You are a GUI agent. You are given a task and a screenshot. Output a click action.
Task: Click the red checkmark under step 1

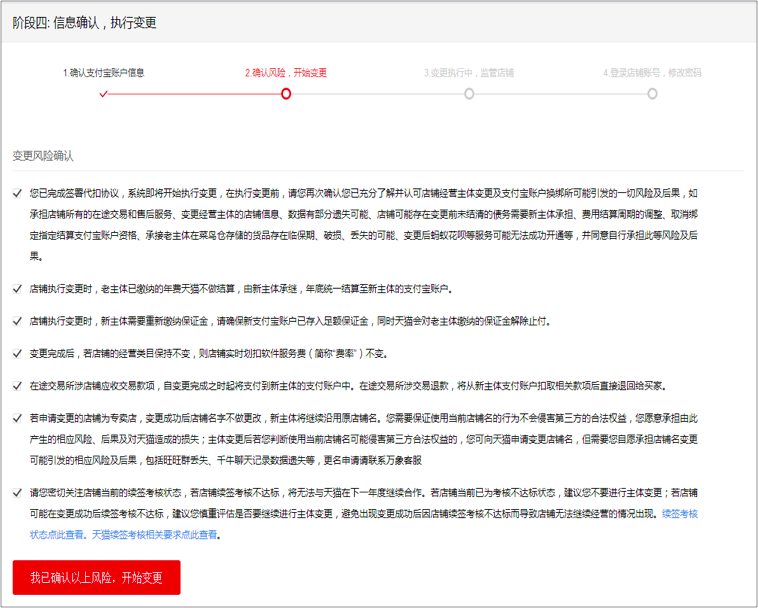point(103,94)
